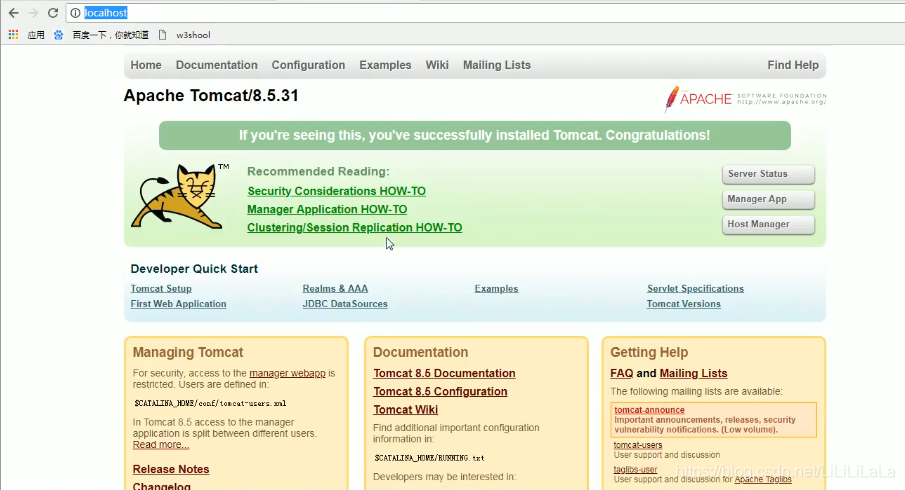The height and width of the screenshot is (490, 905).
Task: Open Security Considerations HOW-TO link
Action: click(336, 191)
